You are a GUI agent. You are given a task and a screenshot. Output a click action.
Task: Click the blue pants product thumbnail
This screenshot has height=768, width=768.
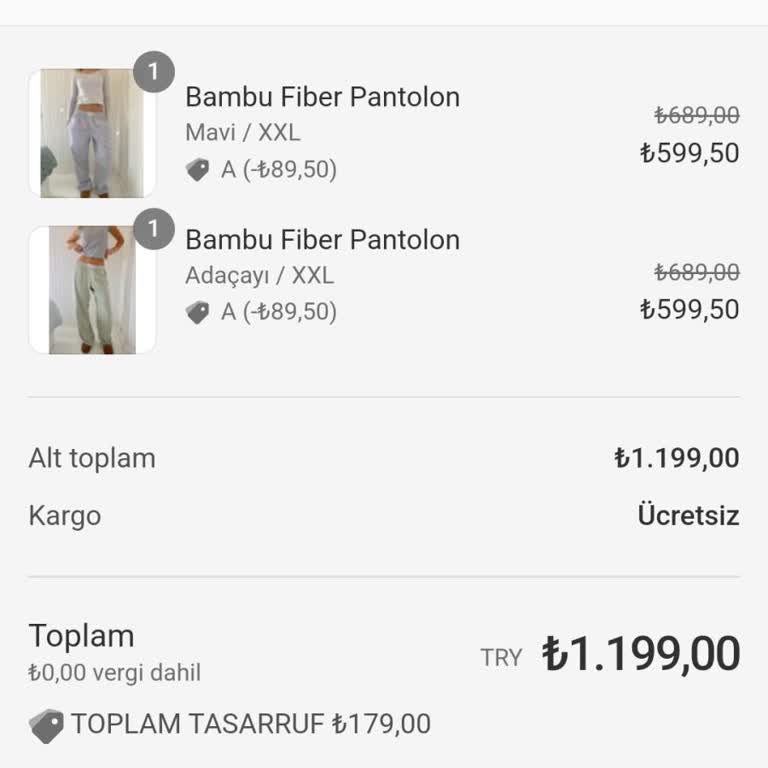point(91,133)
